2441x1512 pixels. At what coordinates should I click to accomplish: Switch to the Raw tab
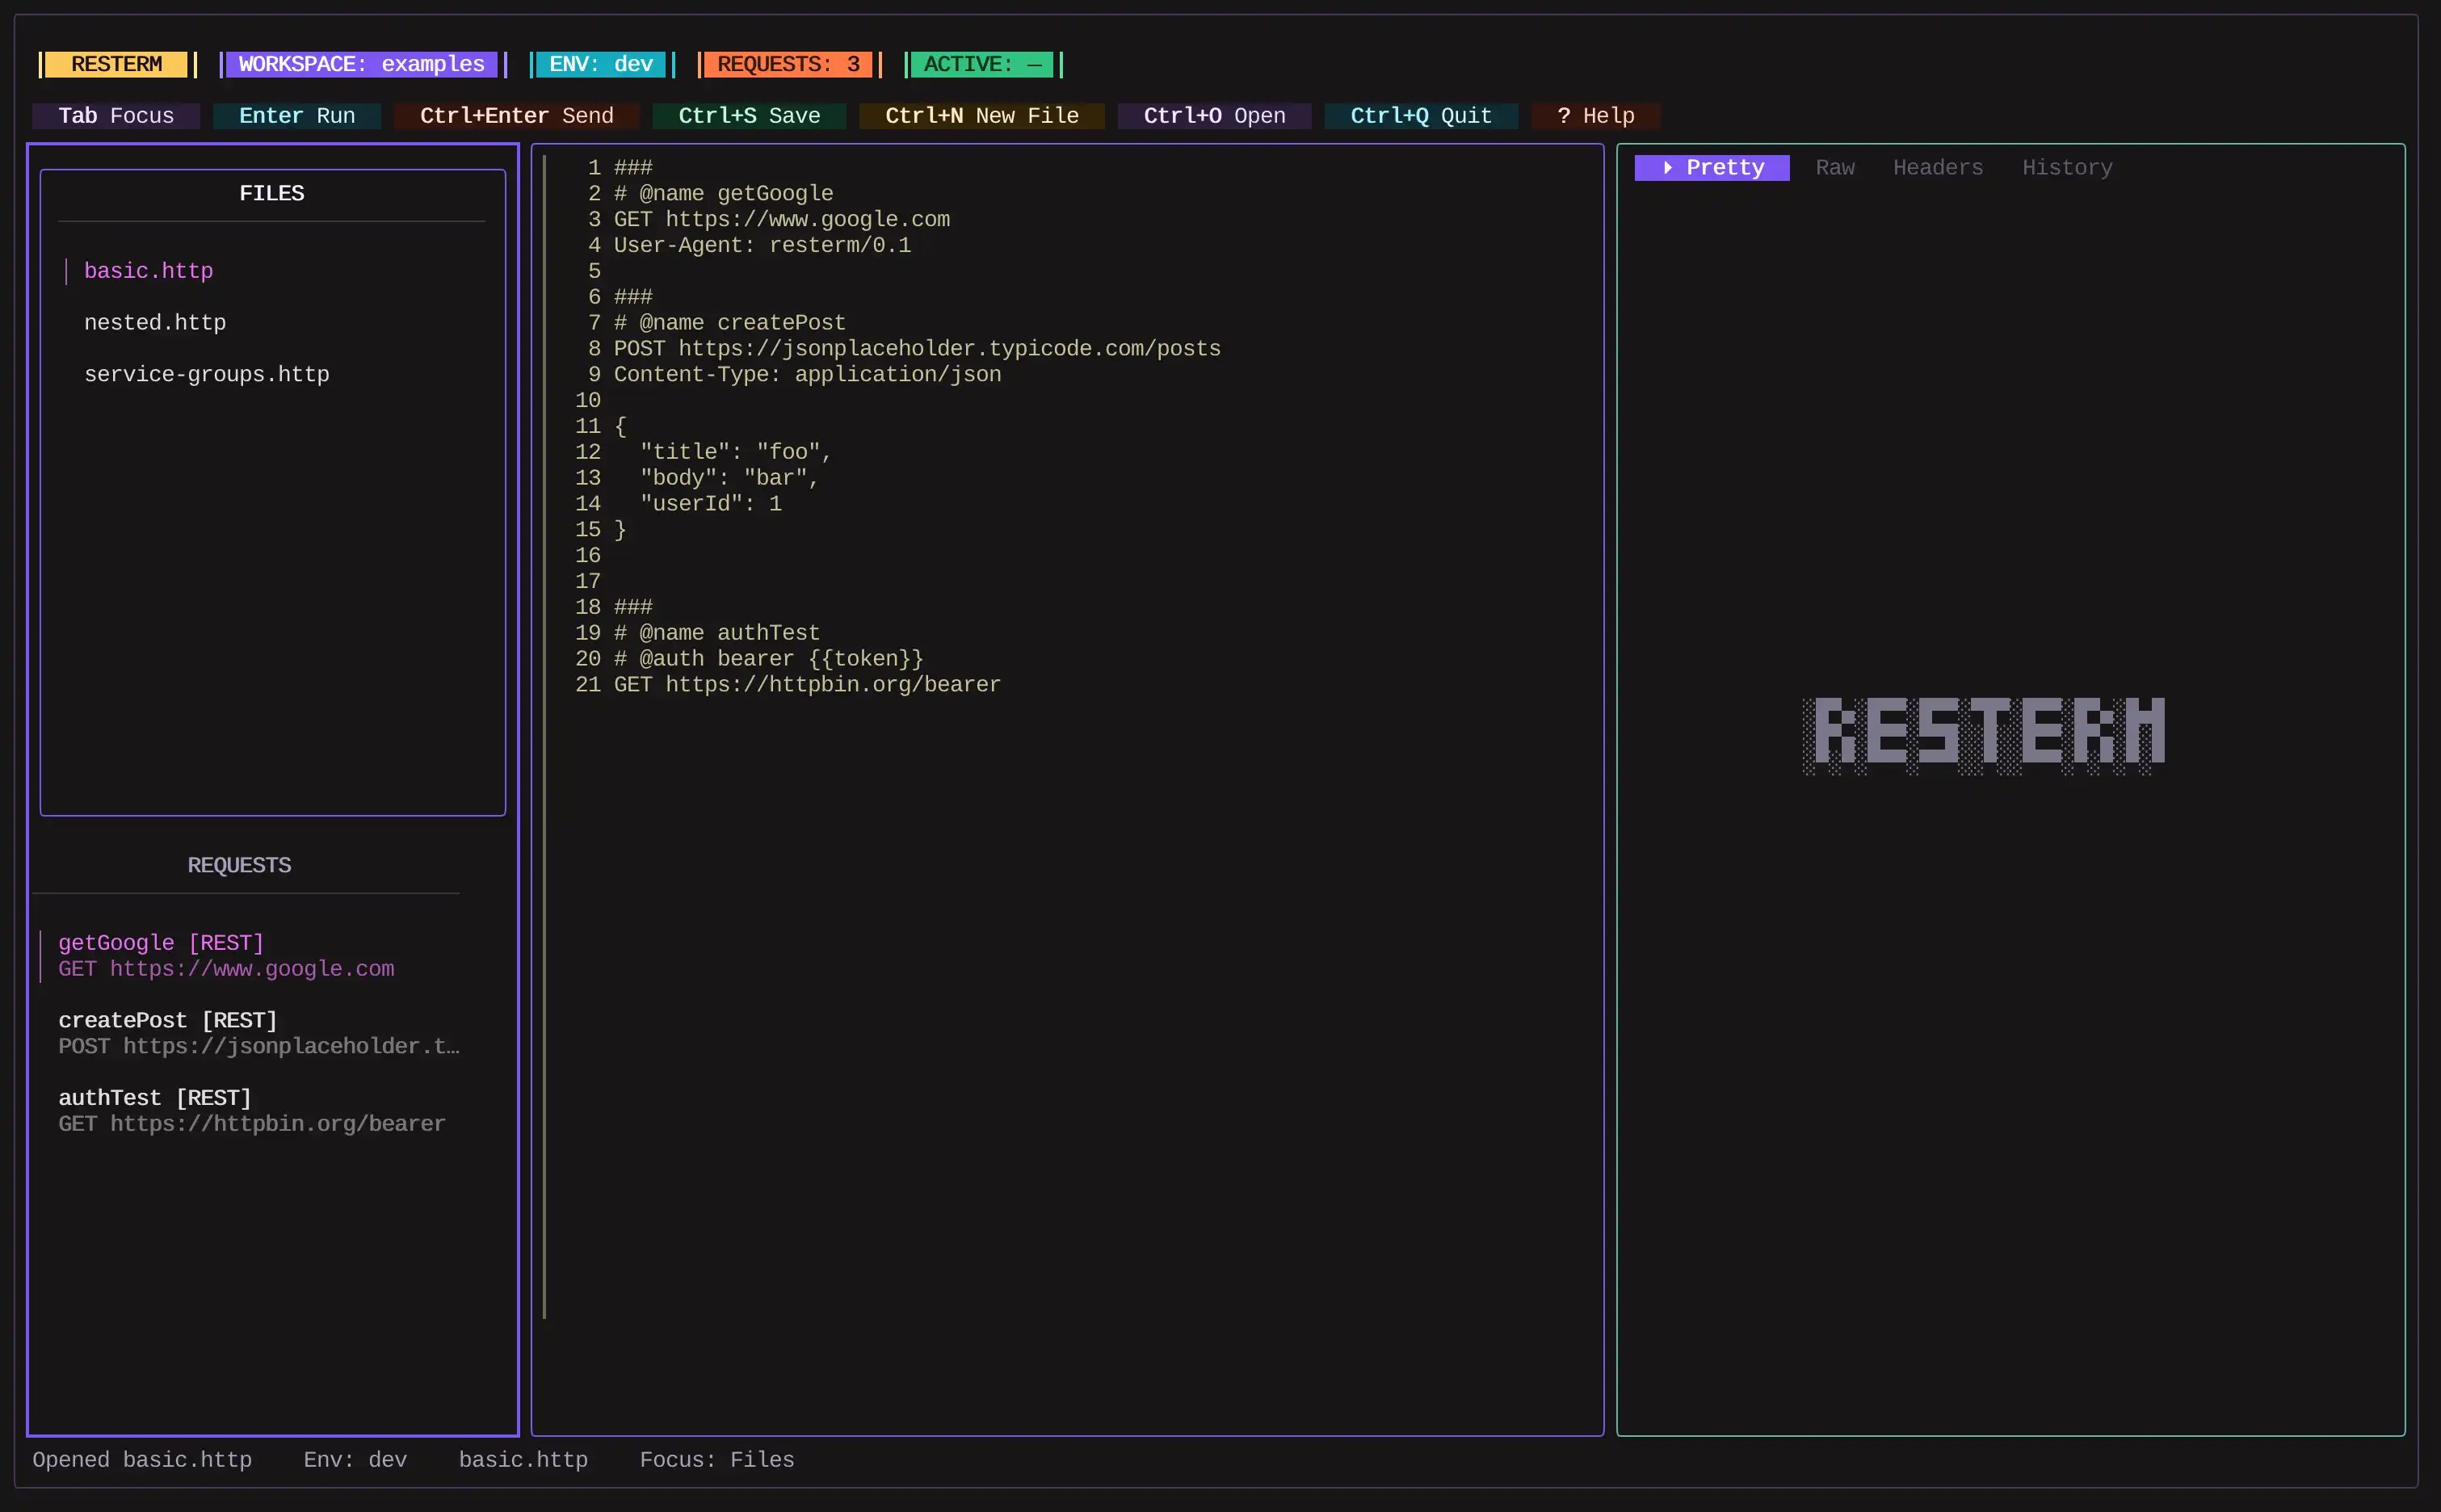(x=1835, y=168)
